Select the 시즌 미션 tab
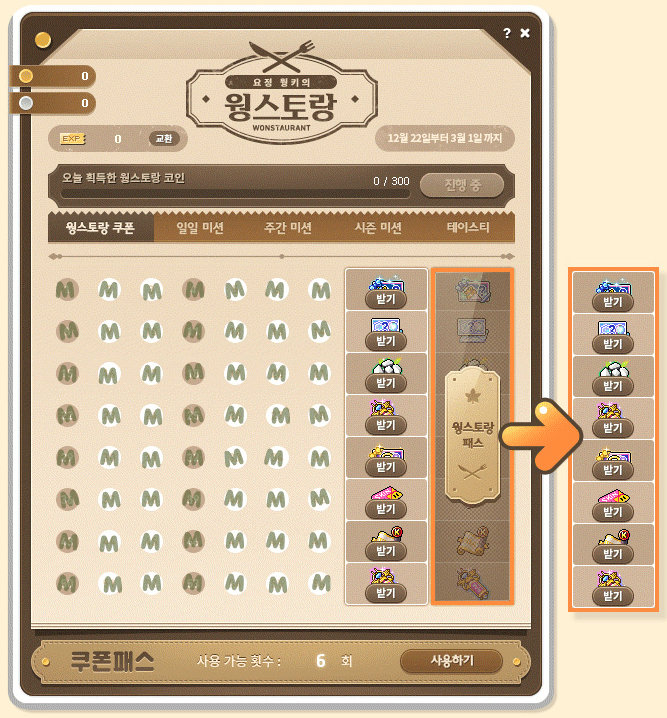Viewport: 667px width, 718px height. click(x=378, y=228)
